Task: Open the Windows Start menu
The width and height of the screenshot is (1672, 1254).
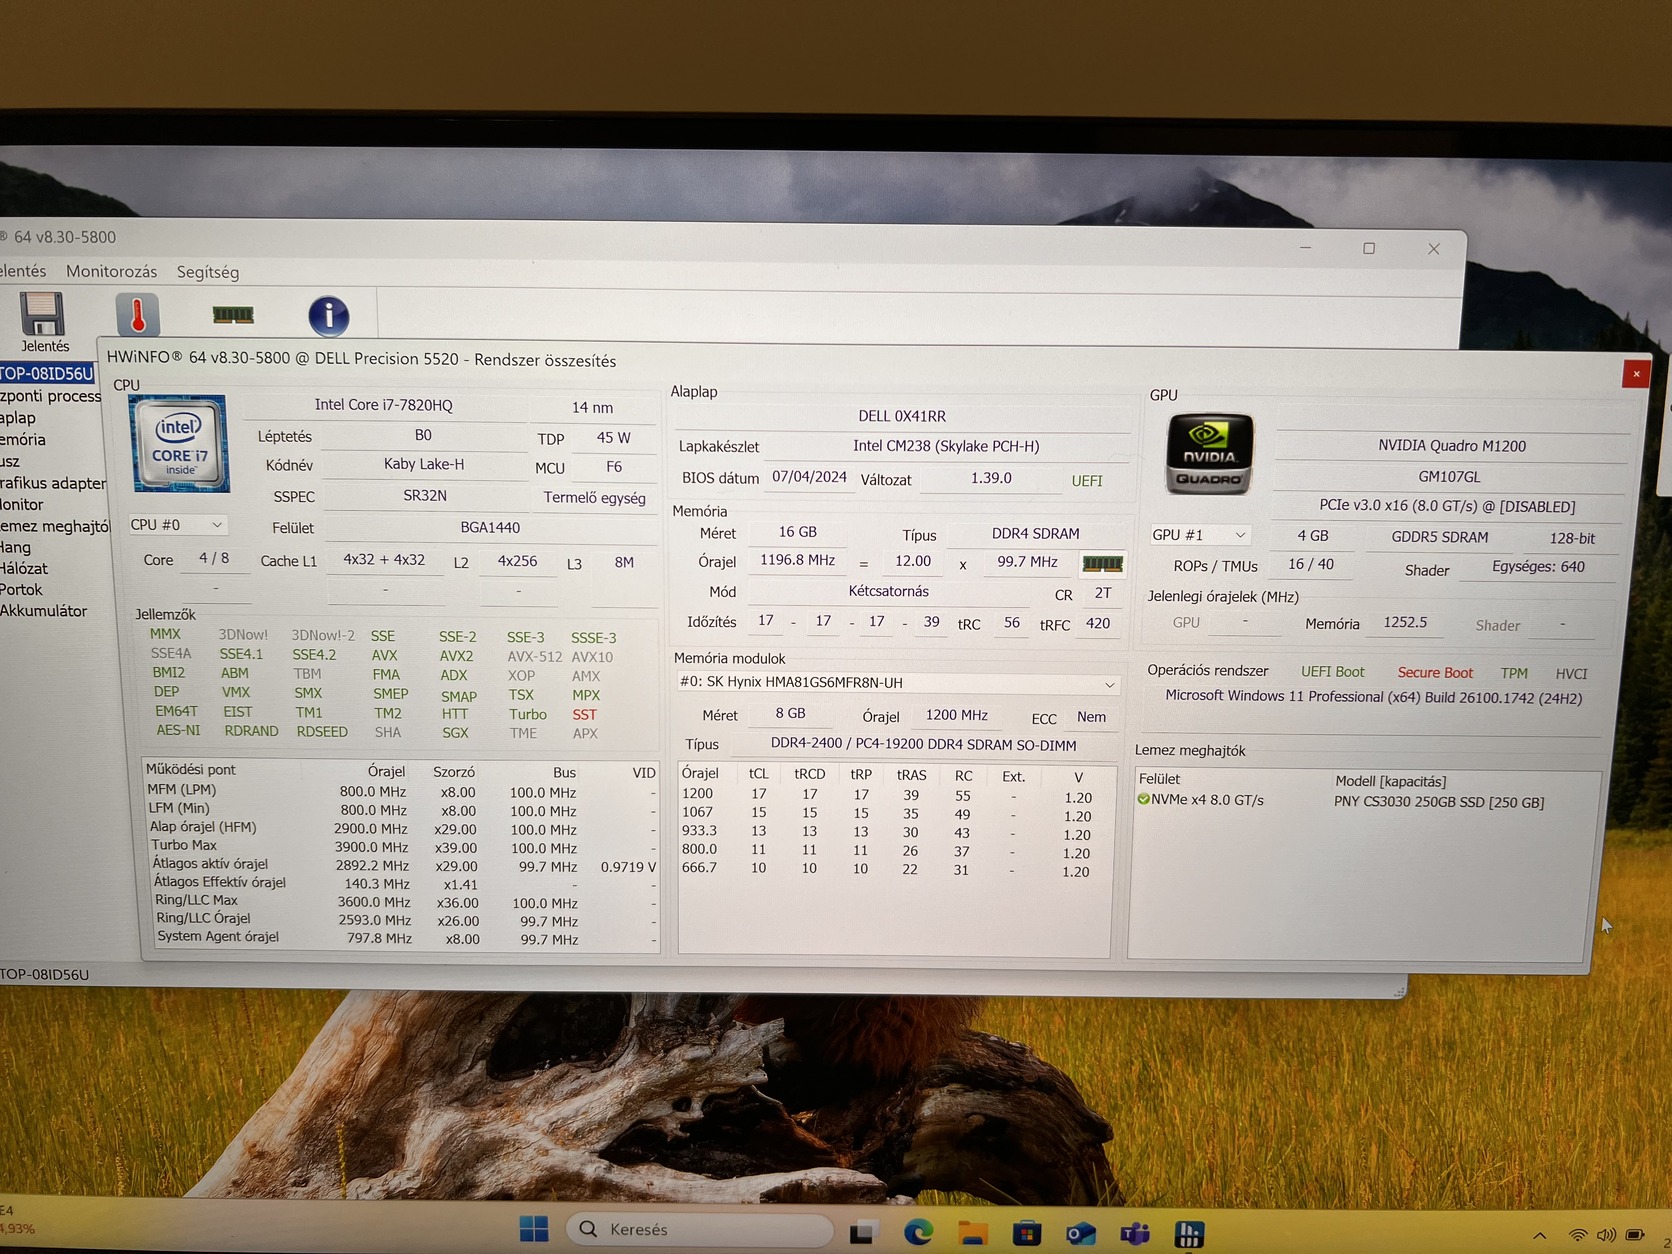Action: (x=534, y=1229)
